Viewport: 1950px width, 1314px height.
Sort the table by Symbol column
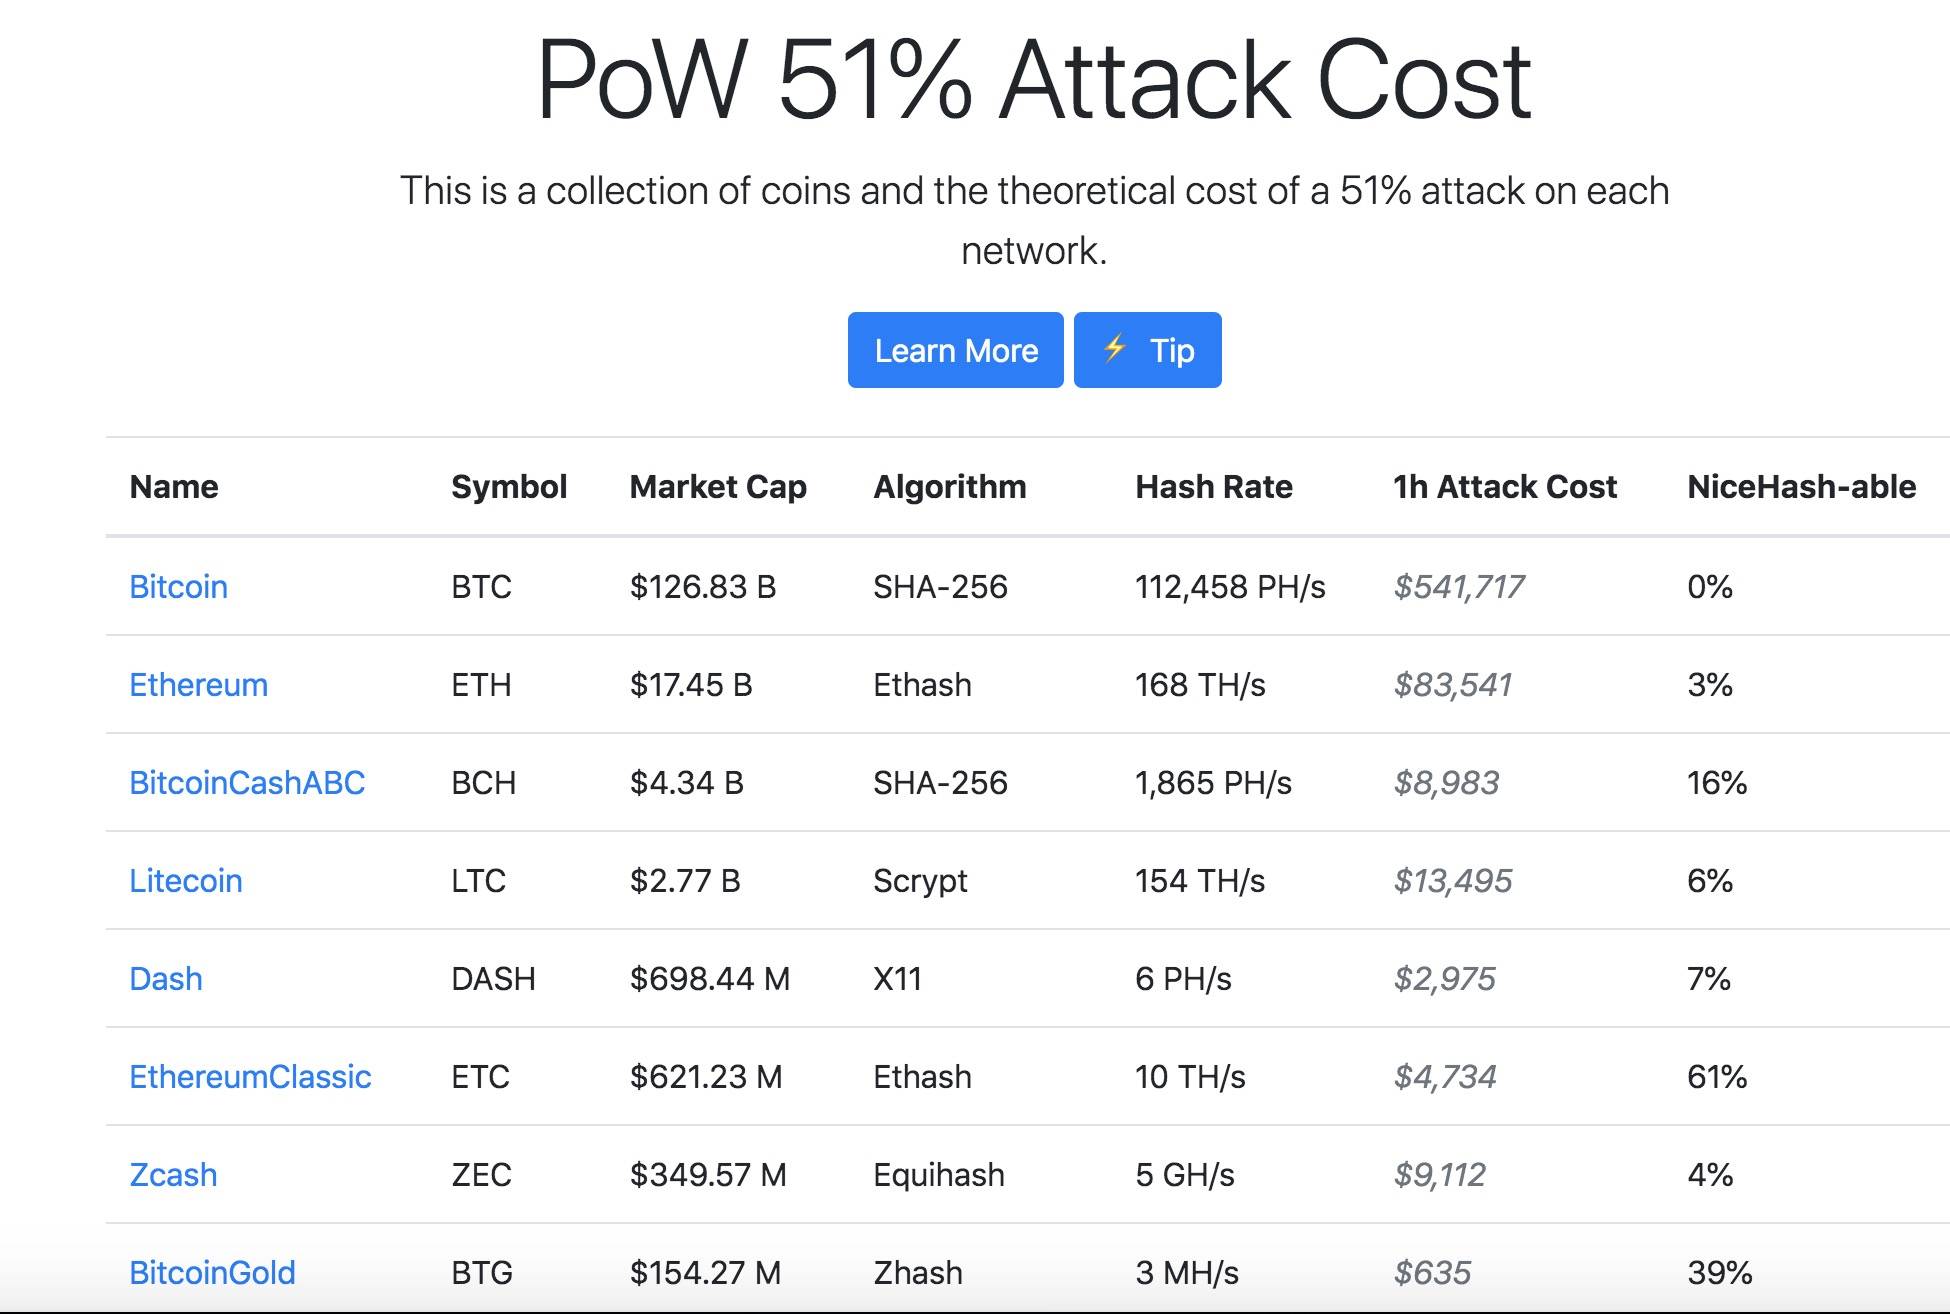509,487
